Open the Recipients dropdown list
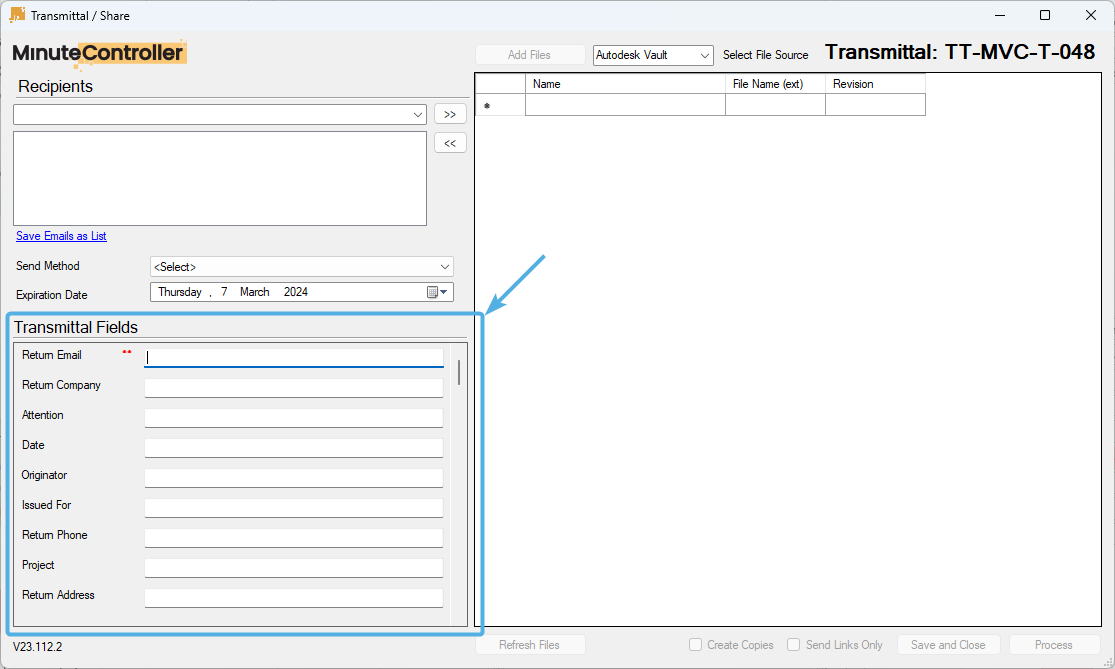Viewport: 1115px width, 669px height. click(x=418, y=114)
